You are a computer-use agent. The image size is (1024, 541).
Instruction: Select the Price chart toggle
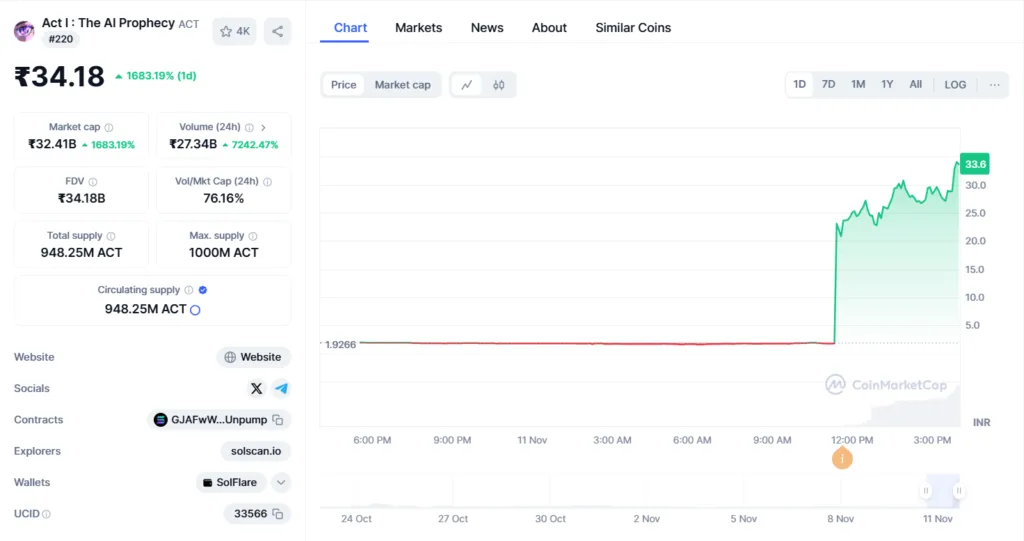click(344, 85)
